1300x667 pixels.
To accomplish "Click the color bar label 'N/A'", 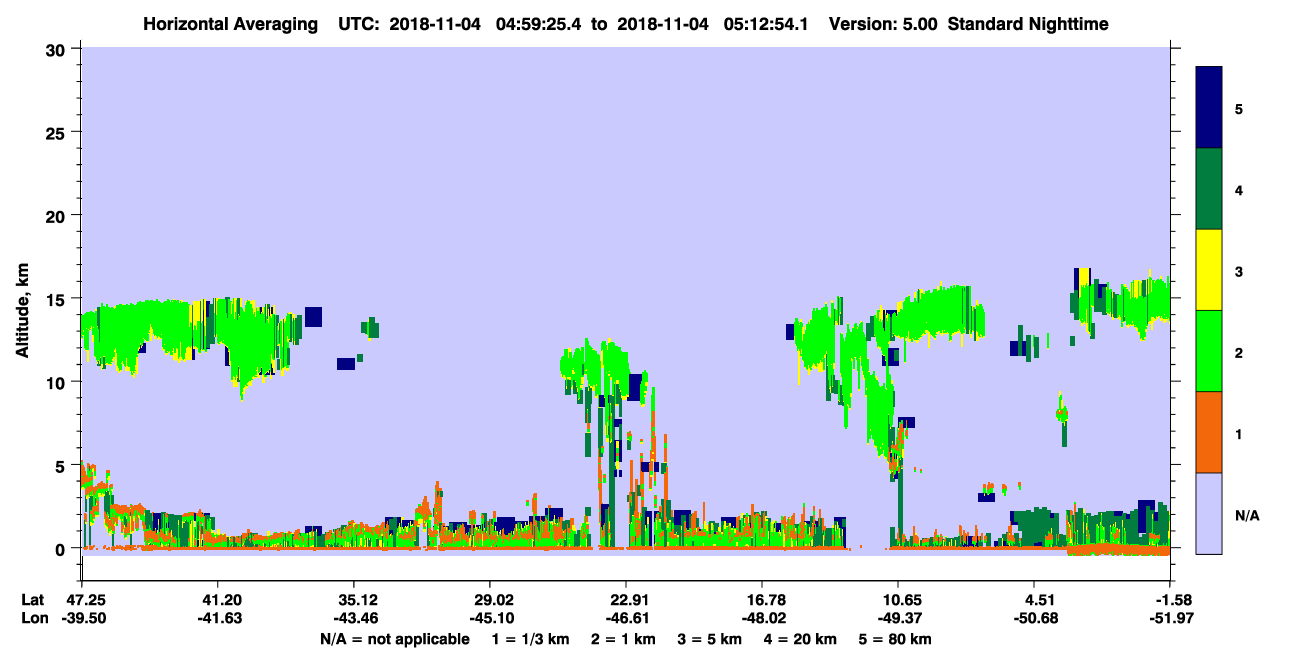I will pyautogui.click(x=1247, y=516).
